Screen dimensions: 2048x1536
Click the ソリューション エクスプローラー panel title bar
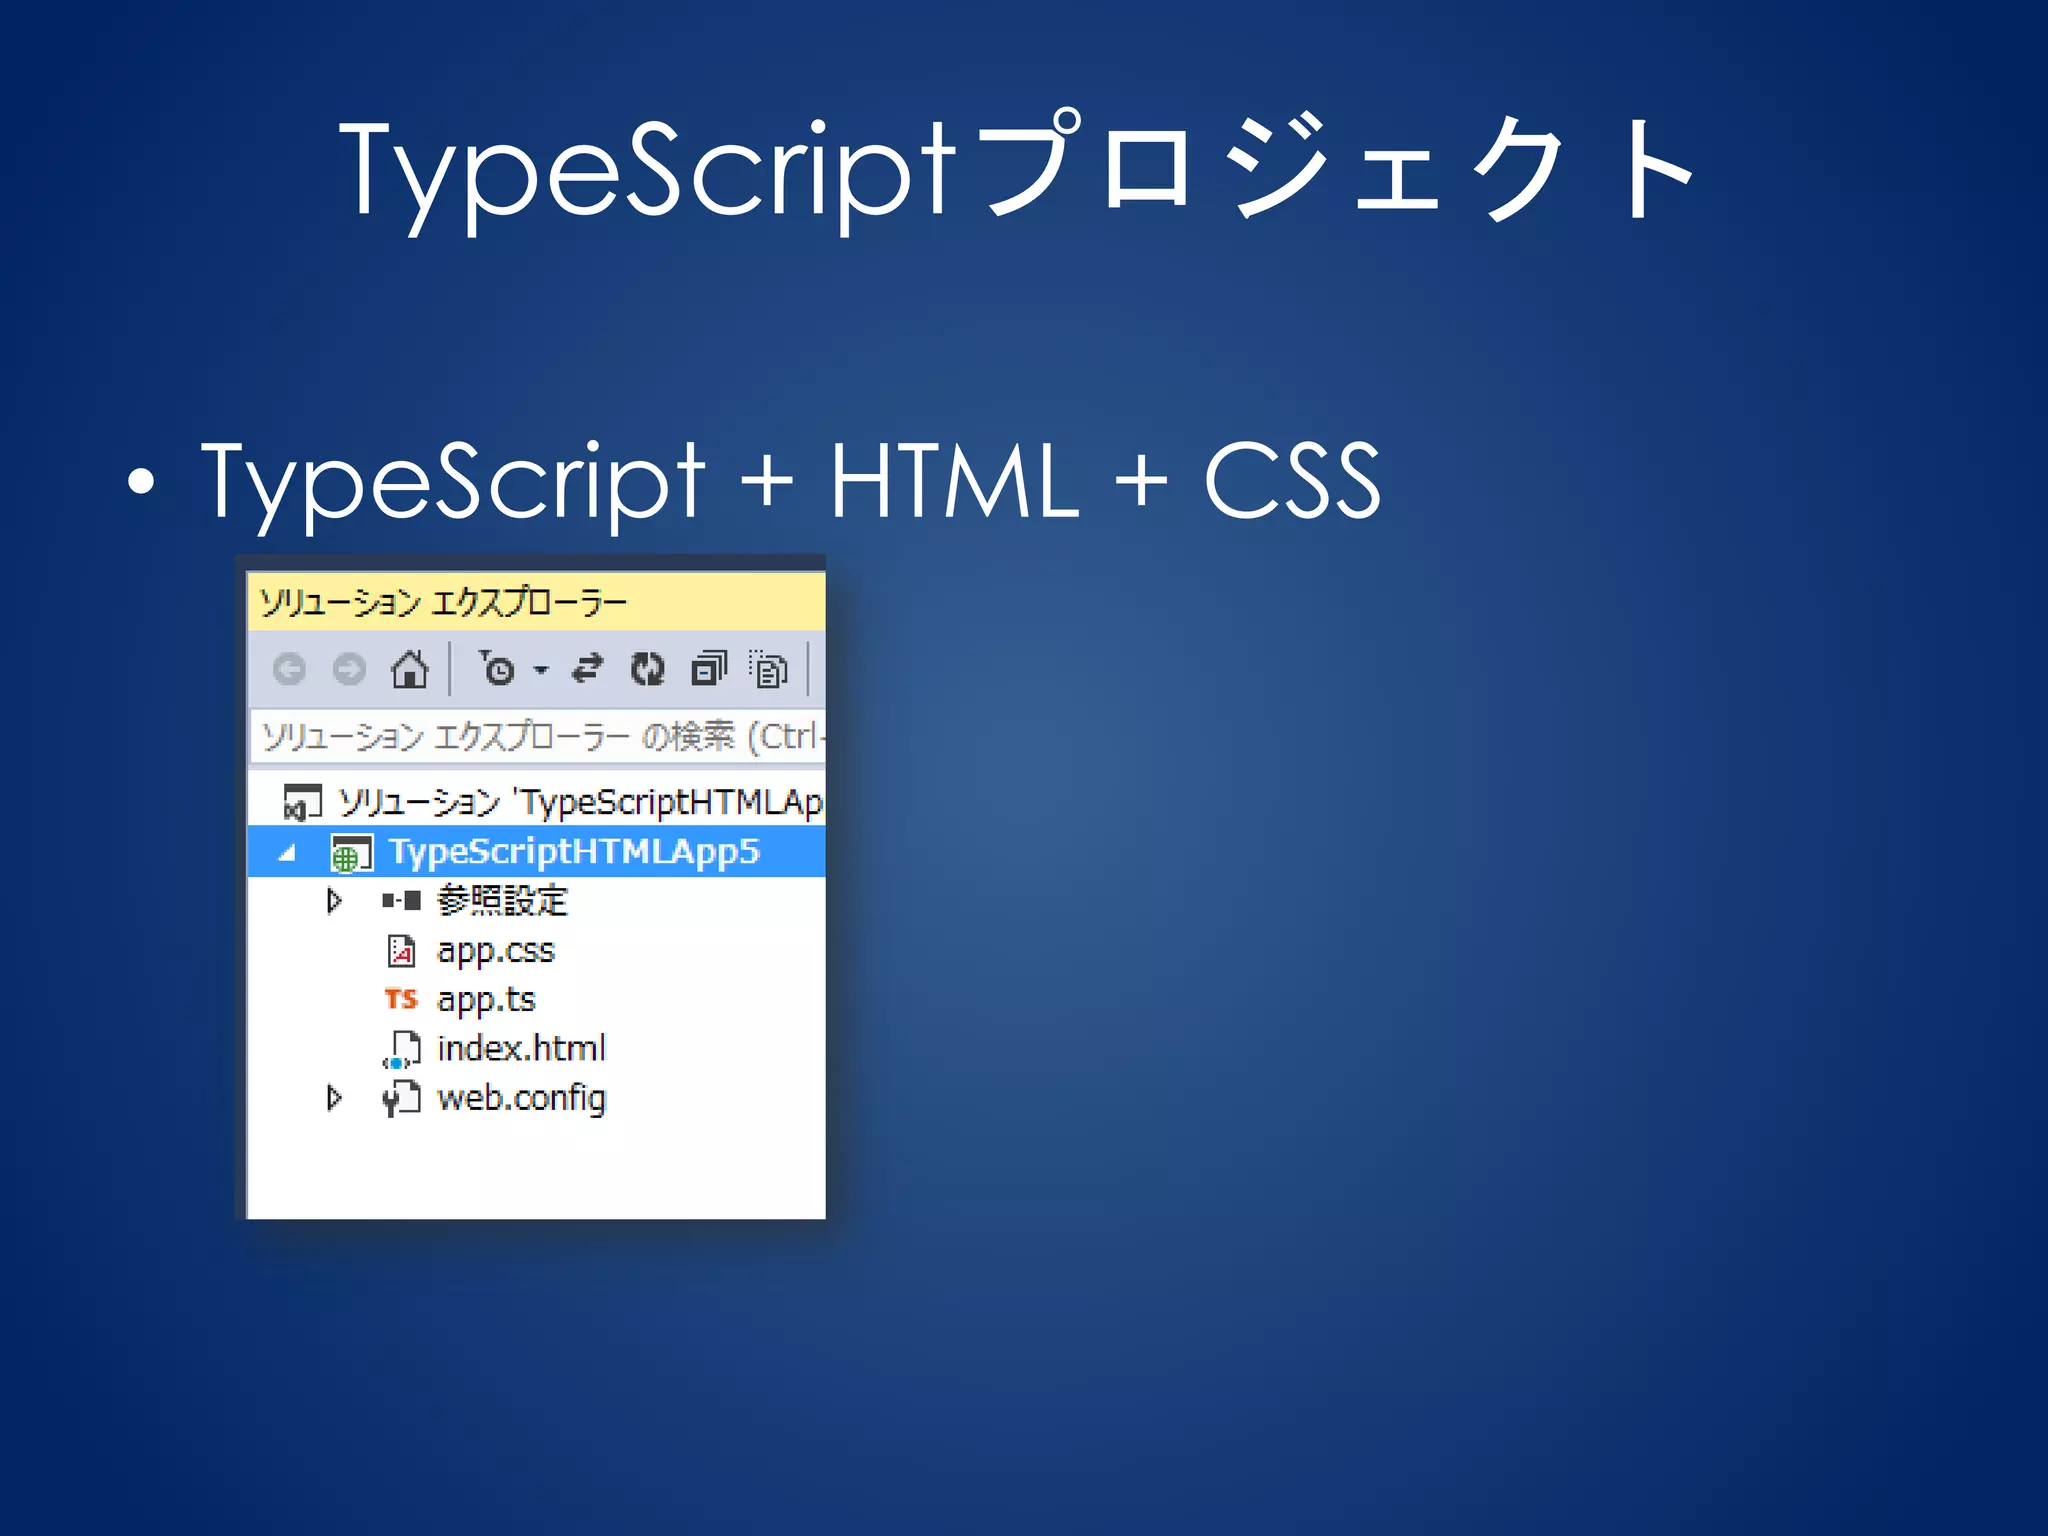[536, 601]
